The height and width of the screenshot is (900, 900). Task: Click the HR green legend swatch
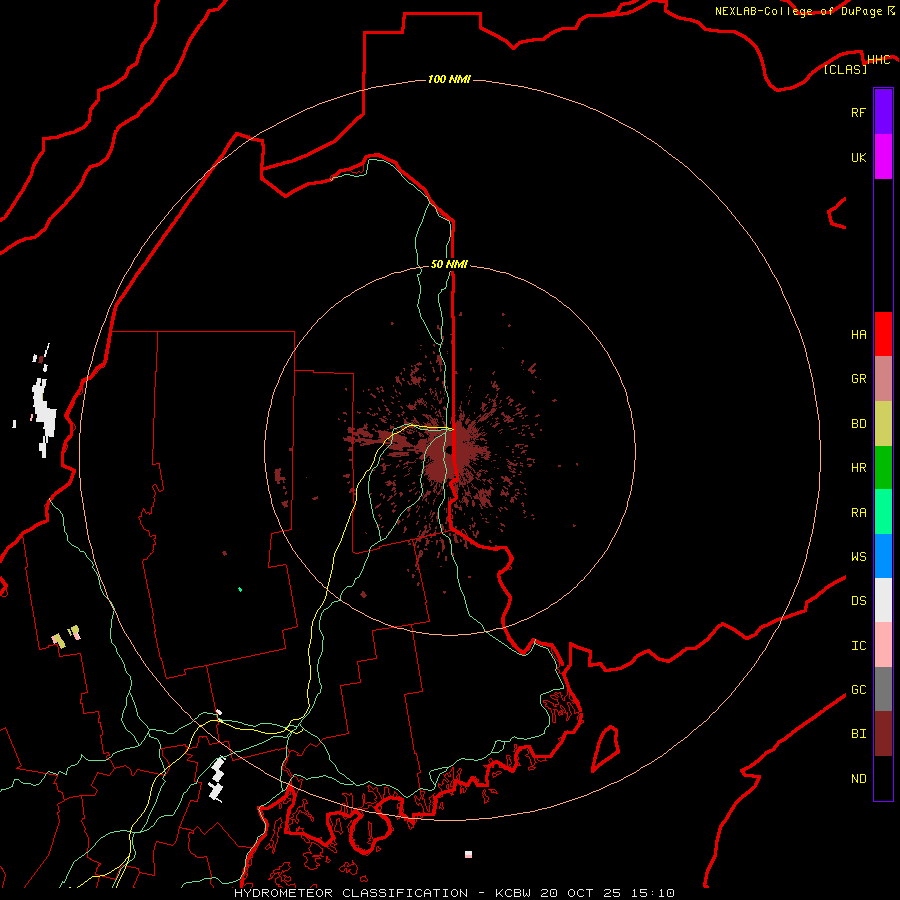(883, 468)
